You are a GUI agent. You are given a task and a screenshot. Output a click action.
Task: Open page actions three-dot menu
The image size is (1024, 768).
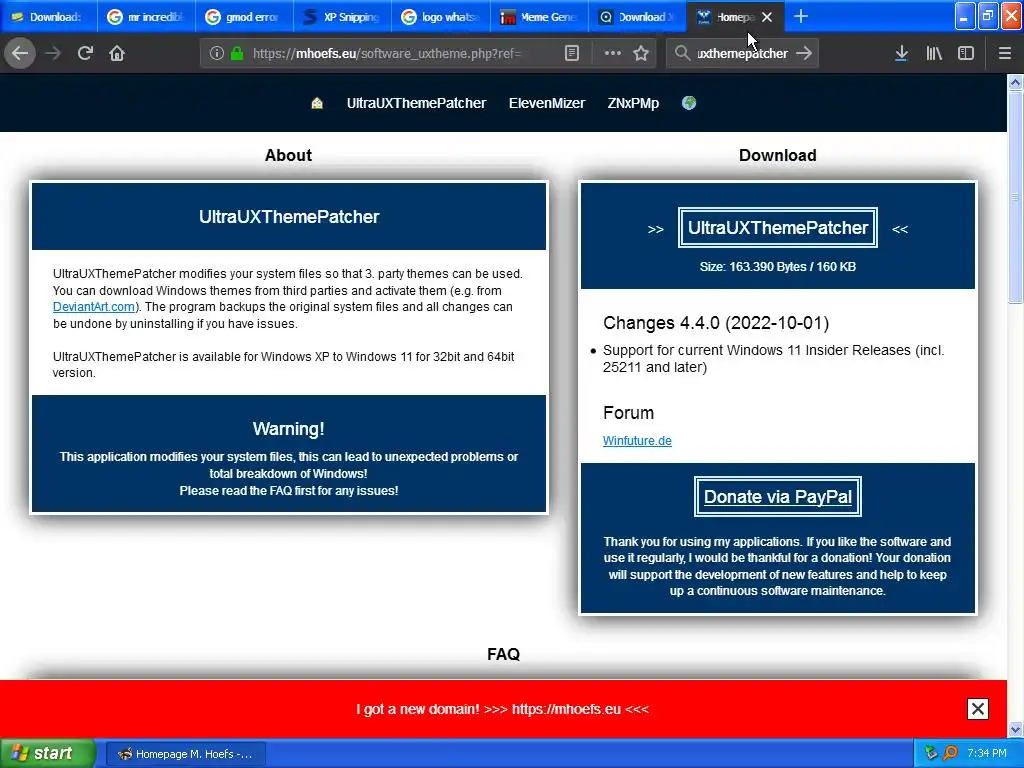point(613,53)
